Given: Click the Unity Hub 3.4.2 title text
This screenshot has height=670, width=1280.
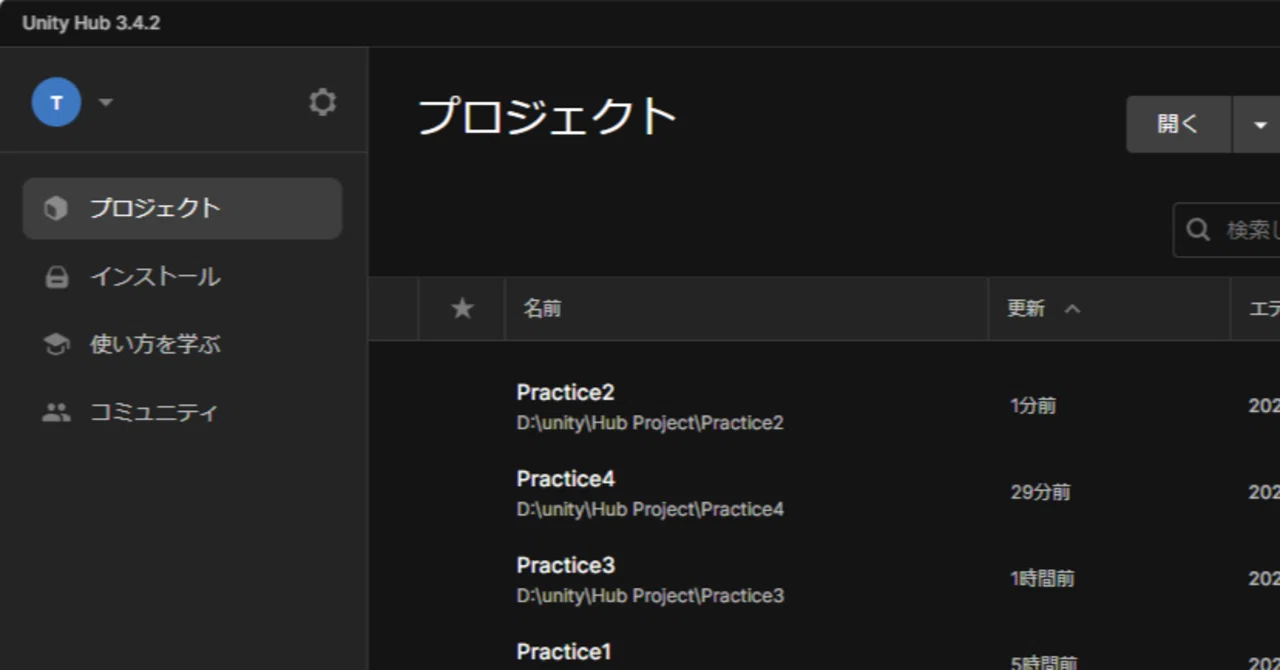Looking at the screenshot, I should pyautogui.click(x=91, y=23).
